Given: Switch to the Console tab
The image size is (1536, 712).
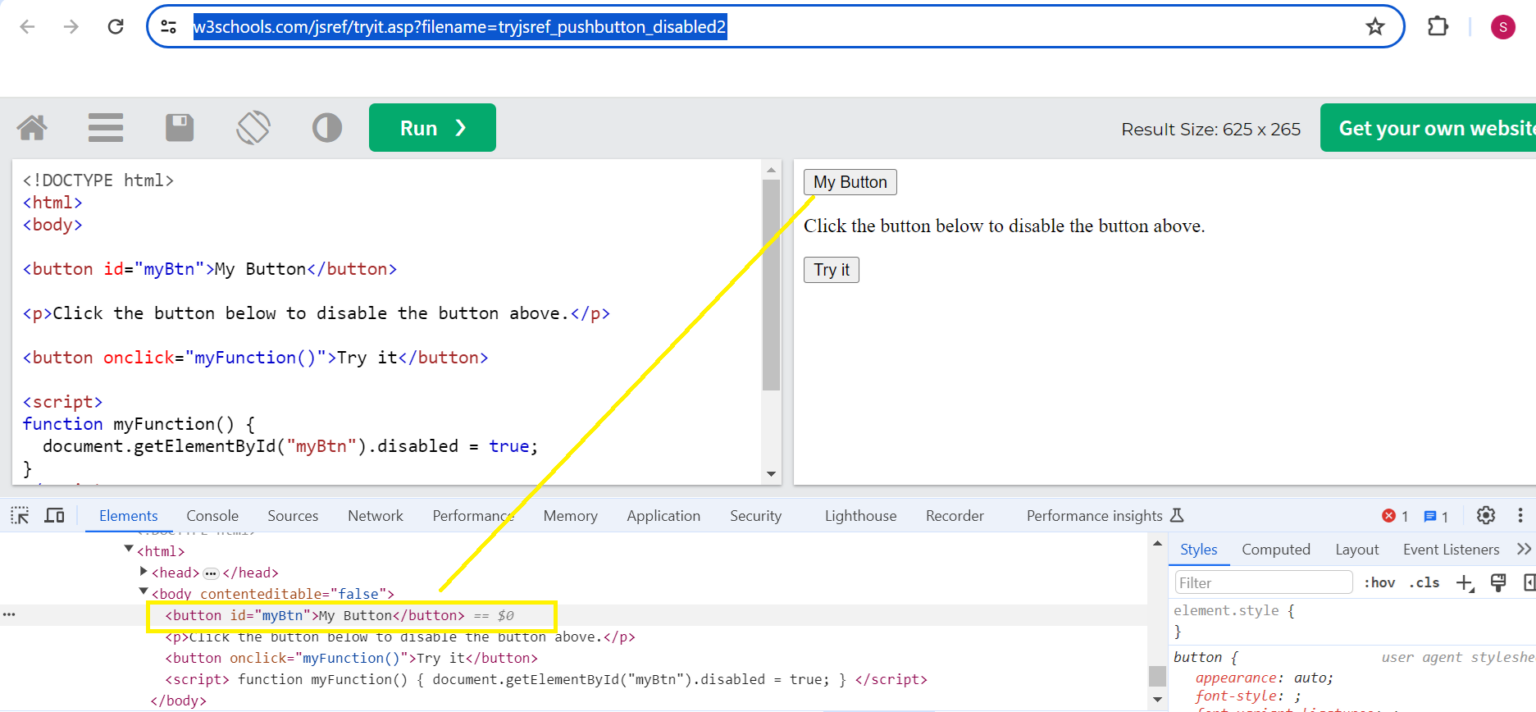Looking at the screenshot, I should pos(212,516).
